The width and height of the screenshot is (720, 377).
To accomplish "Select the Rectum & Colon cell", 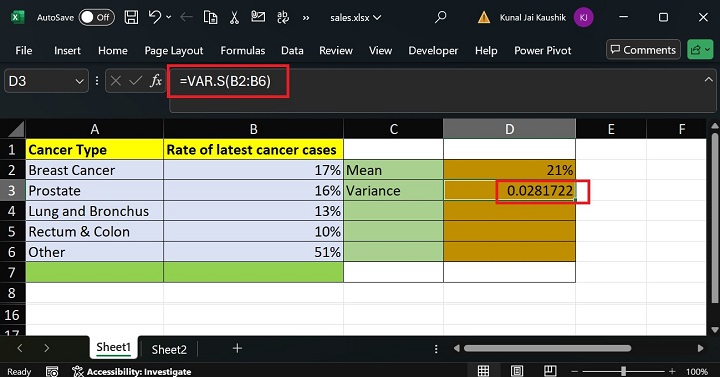I will pyautogui.click(x=95, y=231).
